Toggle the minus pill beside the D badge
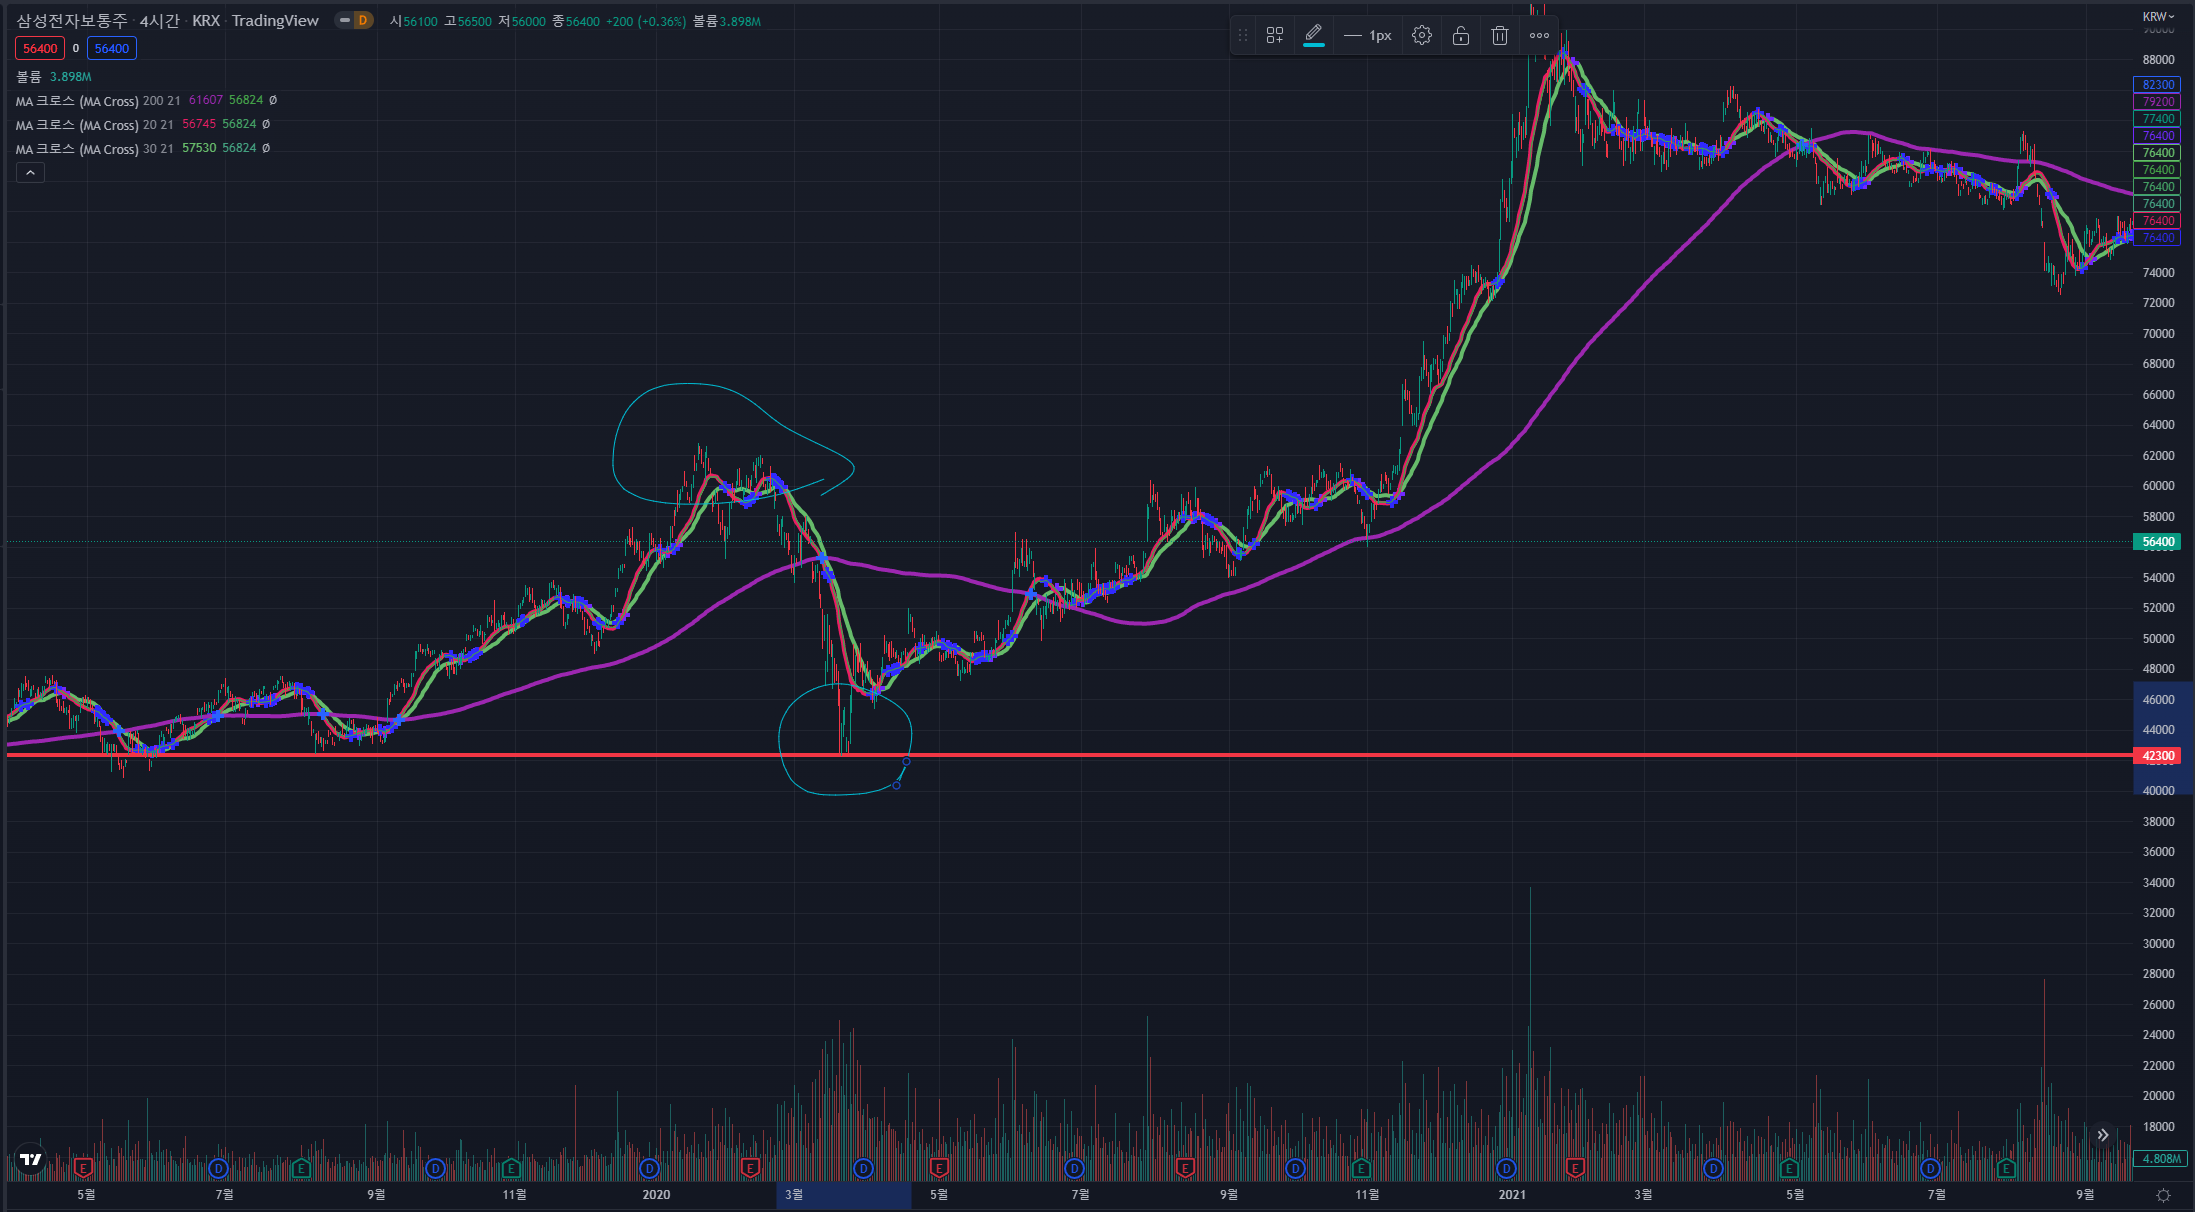Screen dimensions: 2195x1212 tap(344, 21)
